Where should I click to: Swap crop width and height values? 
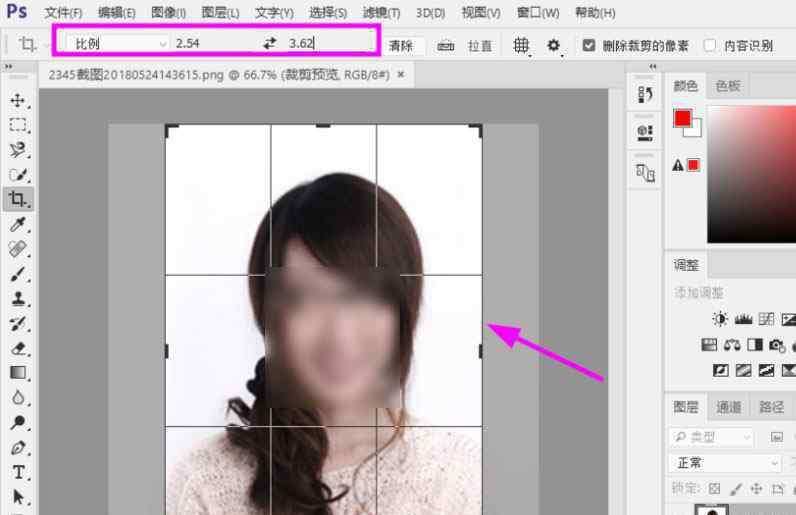269,44
